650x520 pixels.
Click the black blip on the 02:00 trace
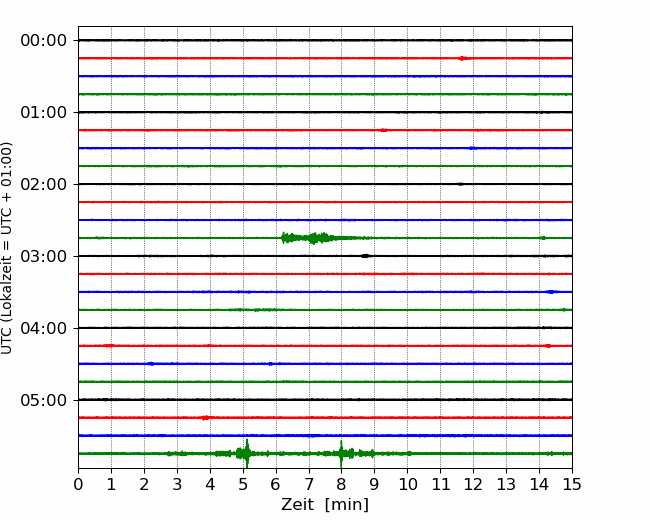point(461,184)
